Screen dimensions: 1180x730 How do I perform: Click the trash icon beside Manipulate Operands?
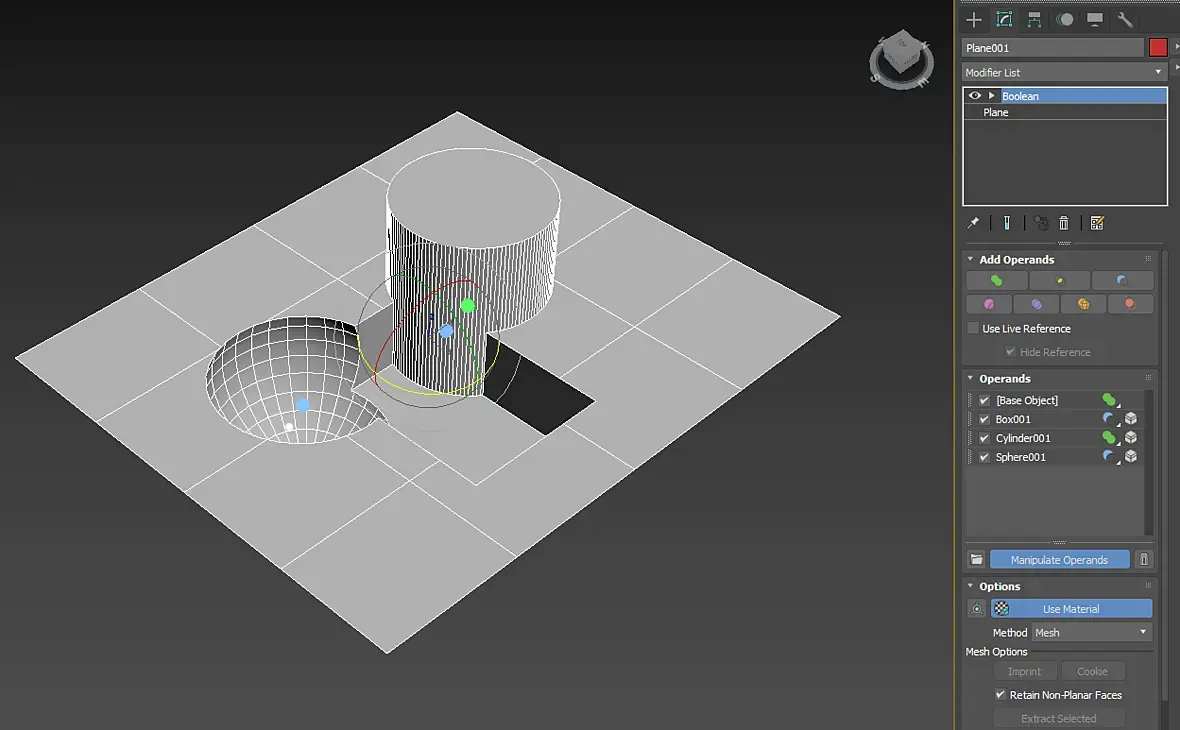(x=1144, y=559)
